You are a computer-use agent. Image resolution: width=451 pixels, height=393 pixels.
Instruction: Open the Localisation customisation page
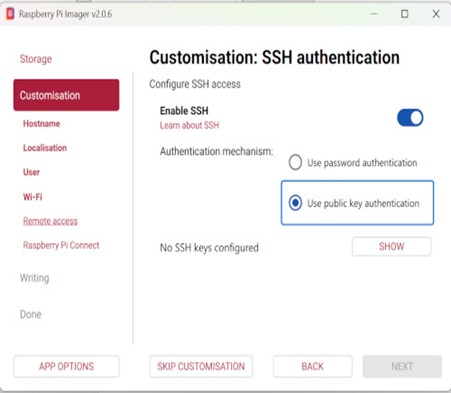point(45,148)
